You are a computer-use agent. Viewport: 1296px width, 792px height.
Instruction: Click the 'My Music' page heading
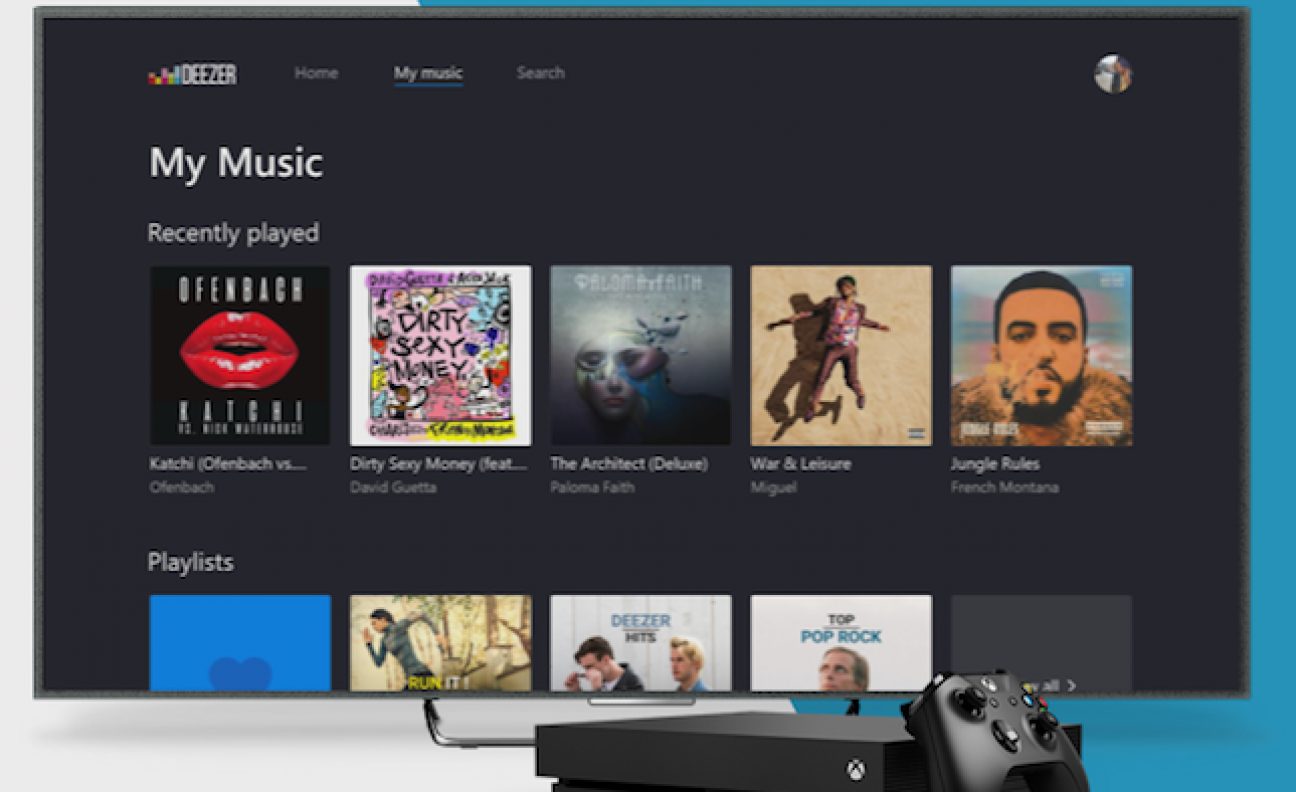pos(236,163)
